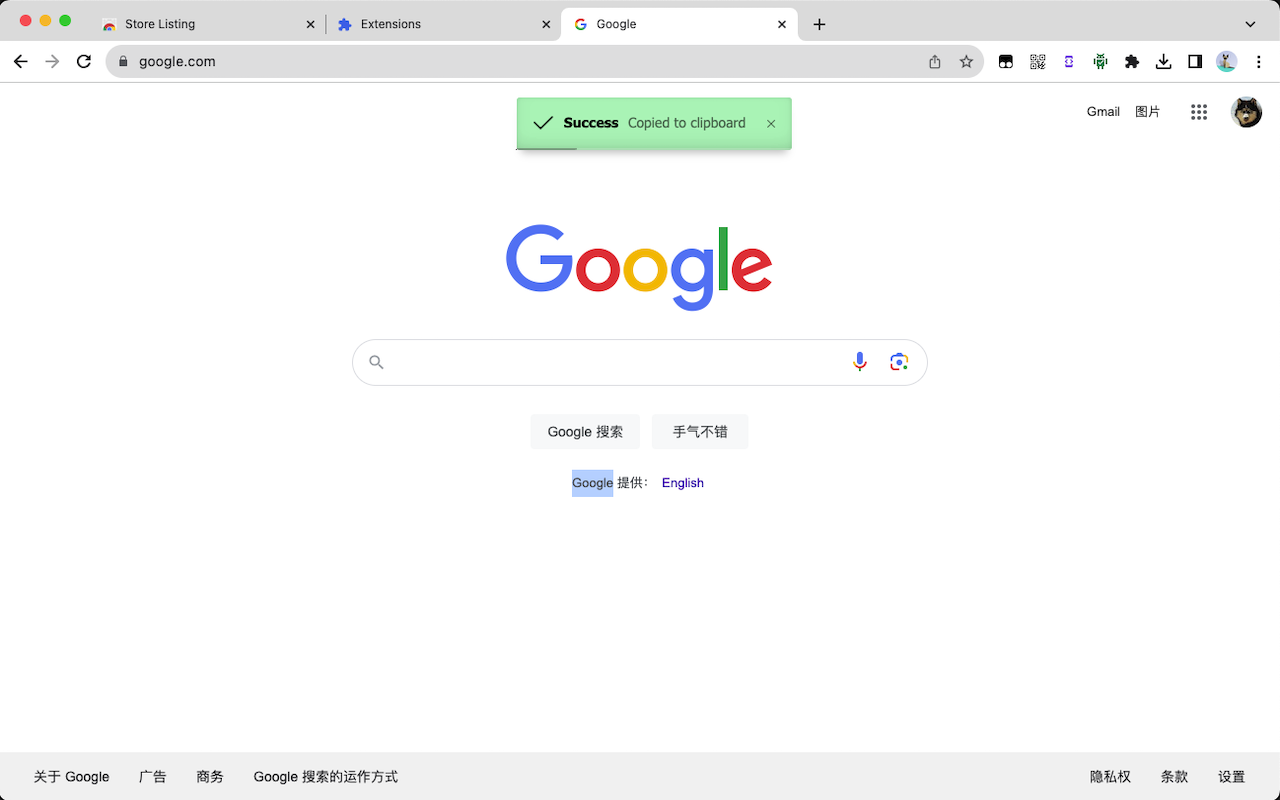Open the downloads icon in toolbar
This screenshot has height=800, width=1280.
1163,62
